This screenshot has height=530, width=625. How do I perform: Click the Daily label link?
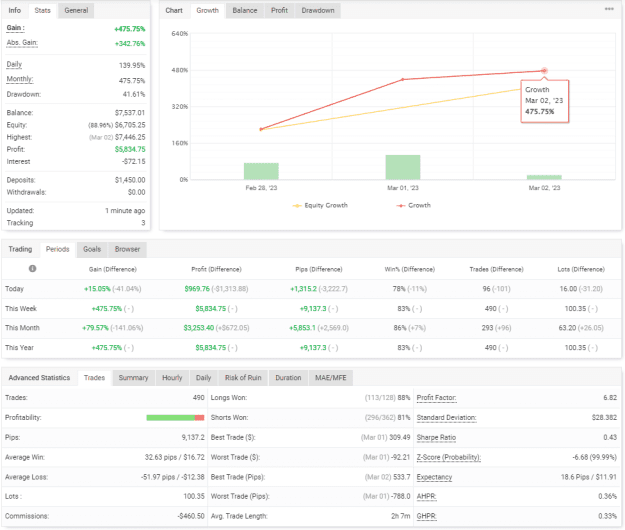pyautogui.click(x=14, y=64)
